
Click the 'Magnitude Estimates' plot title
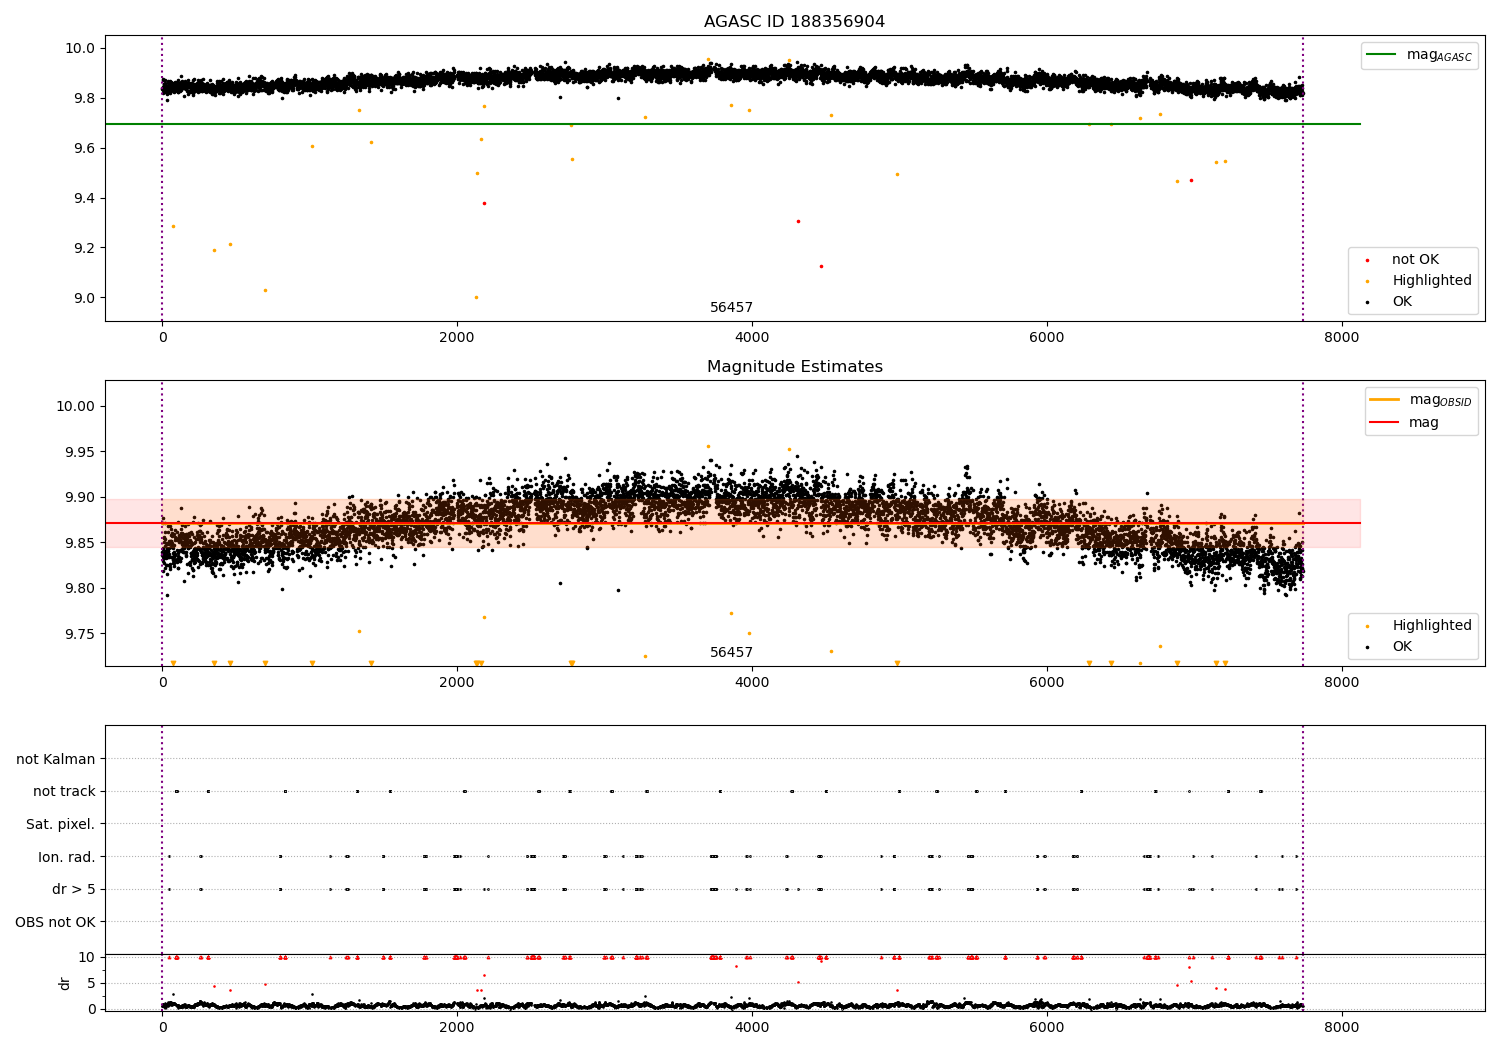pos(794,367)
